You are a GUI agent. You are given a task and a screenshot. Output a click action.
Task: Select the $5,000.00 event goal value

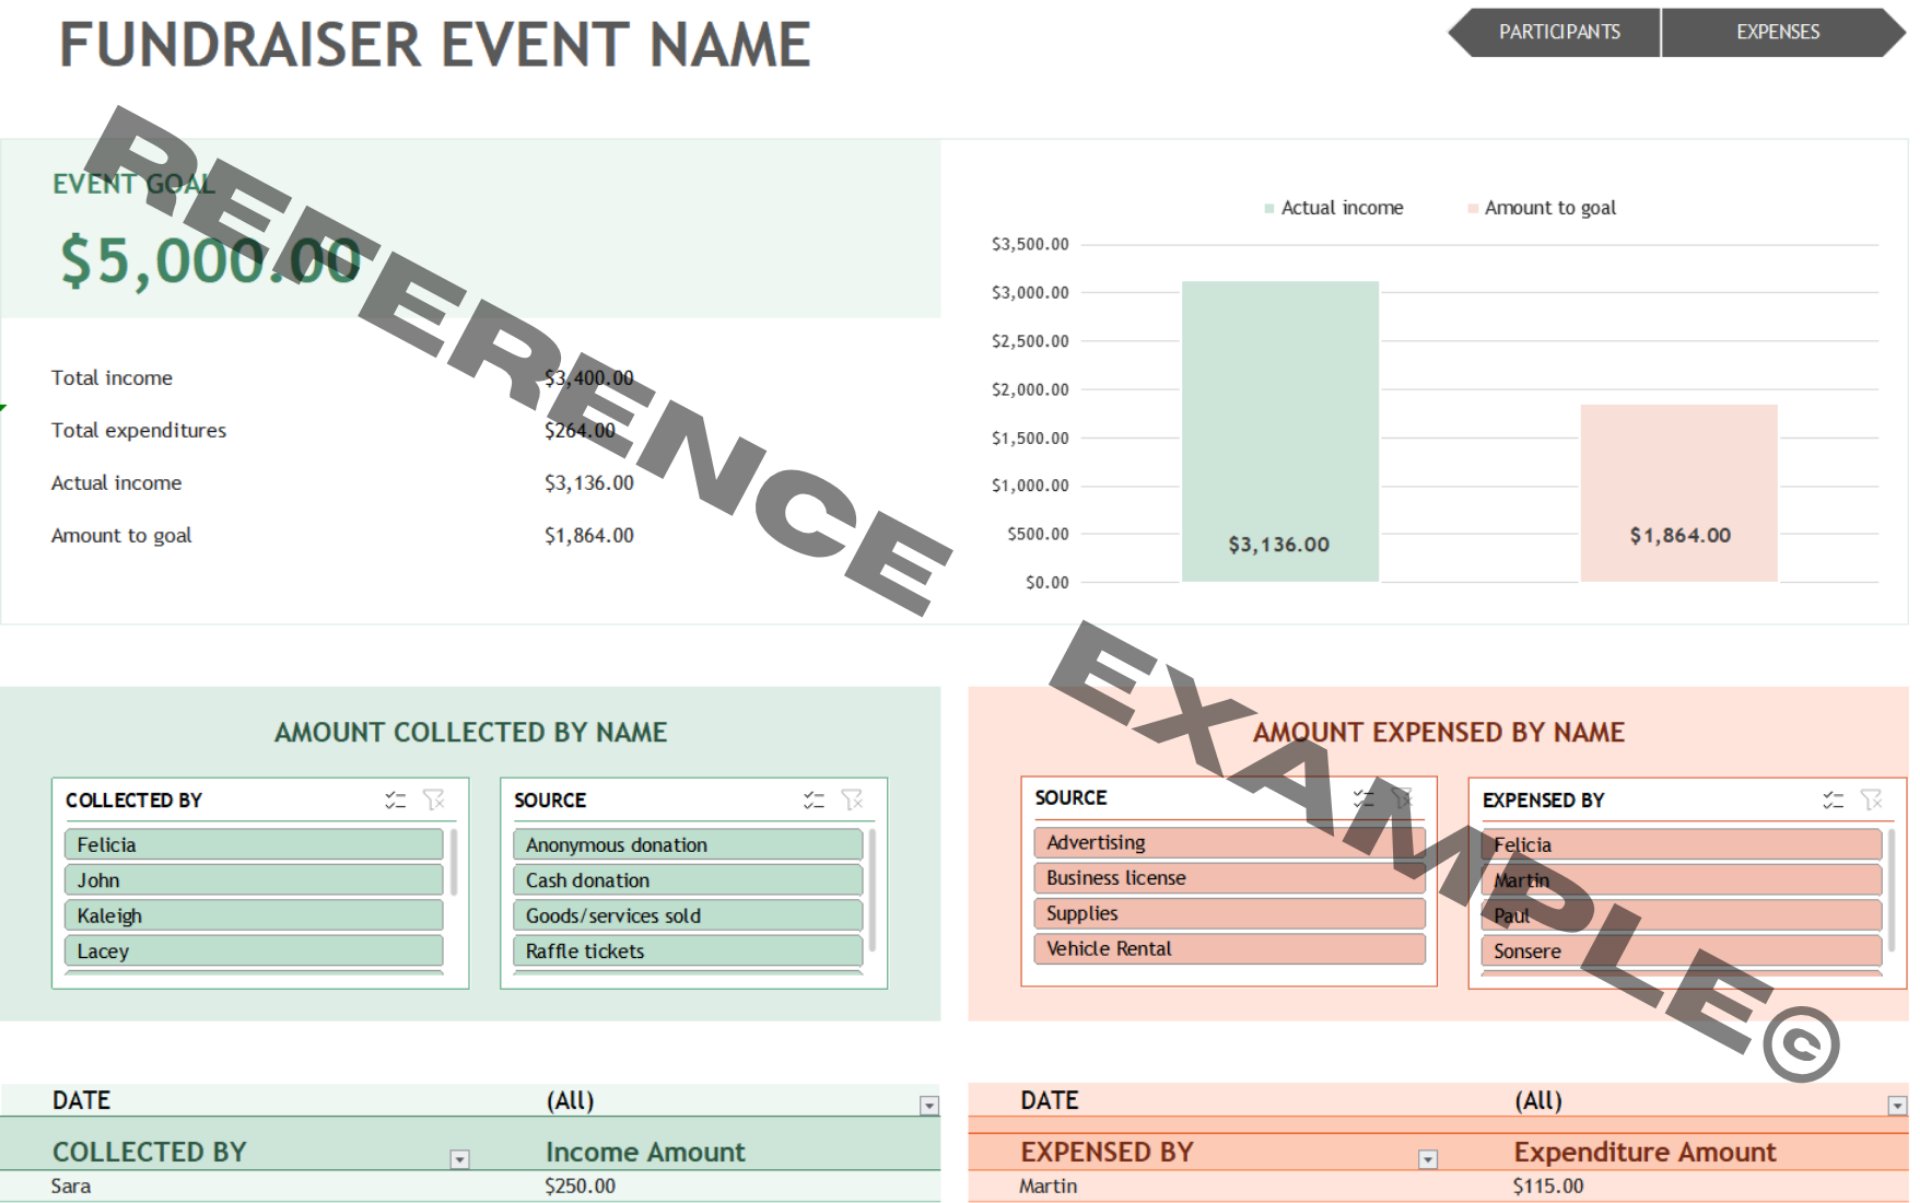211,260
